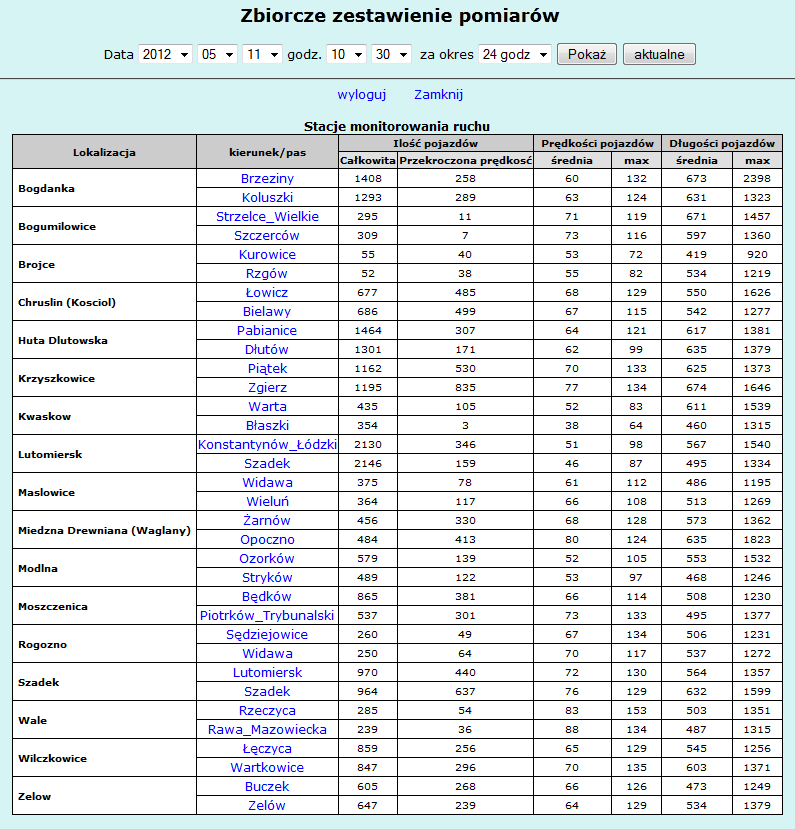Click the aktualne button
This screenshot has height=829, width=795.
pos(659,54)
